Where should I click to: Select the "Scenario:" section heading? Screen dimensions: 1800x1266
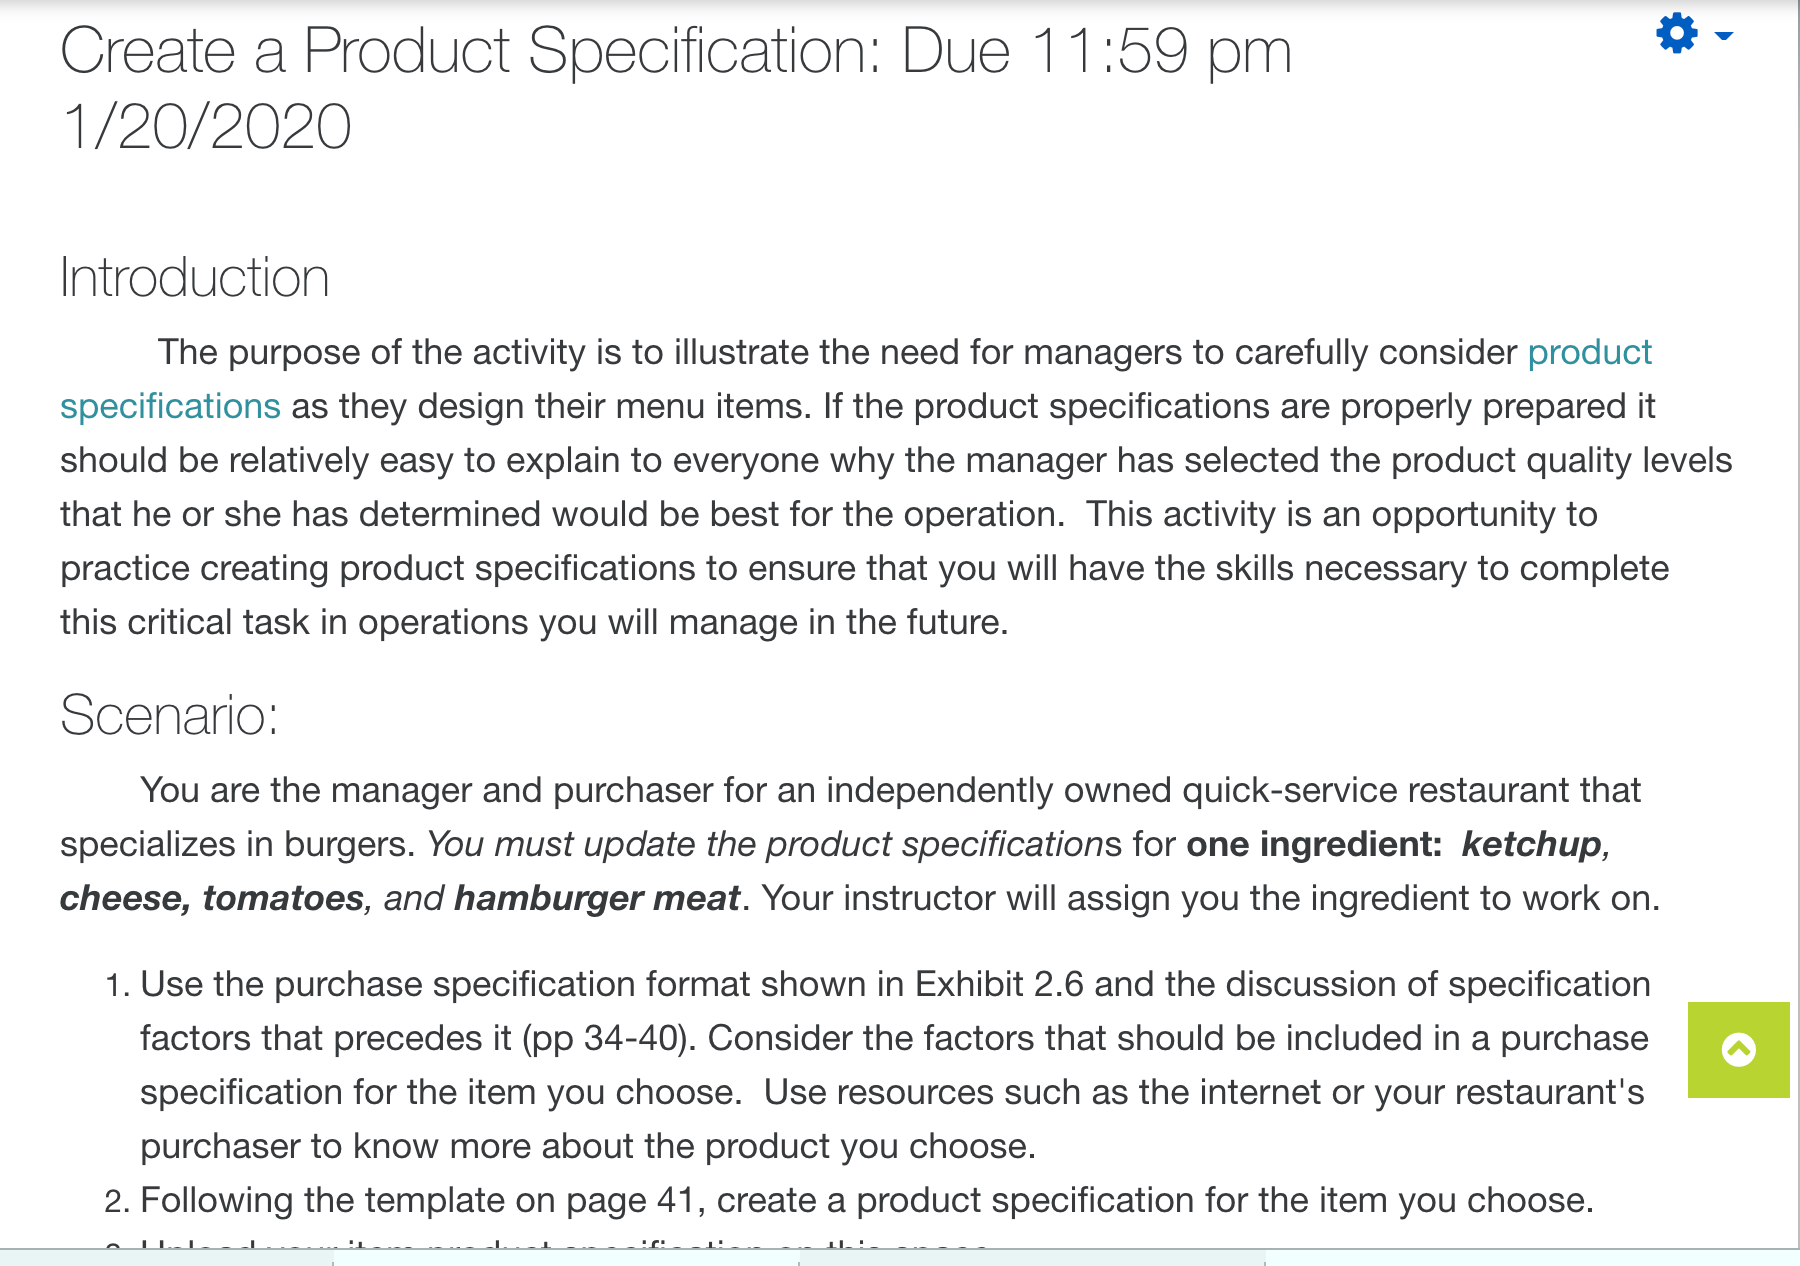pyautogui.click(x=169, y=715)
